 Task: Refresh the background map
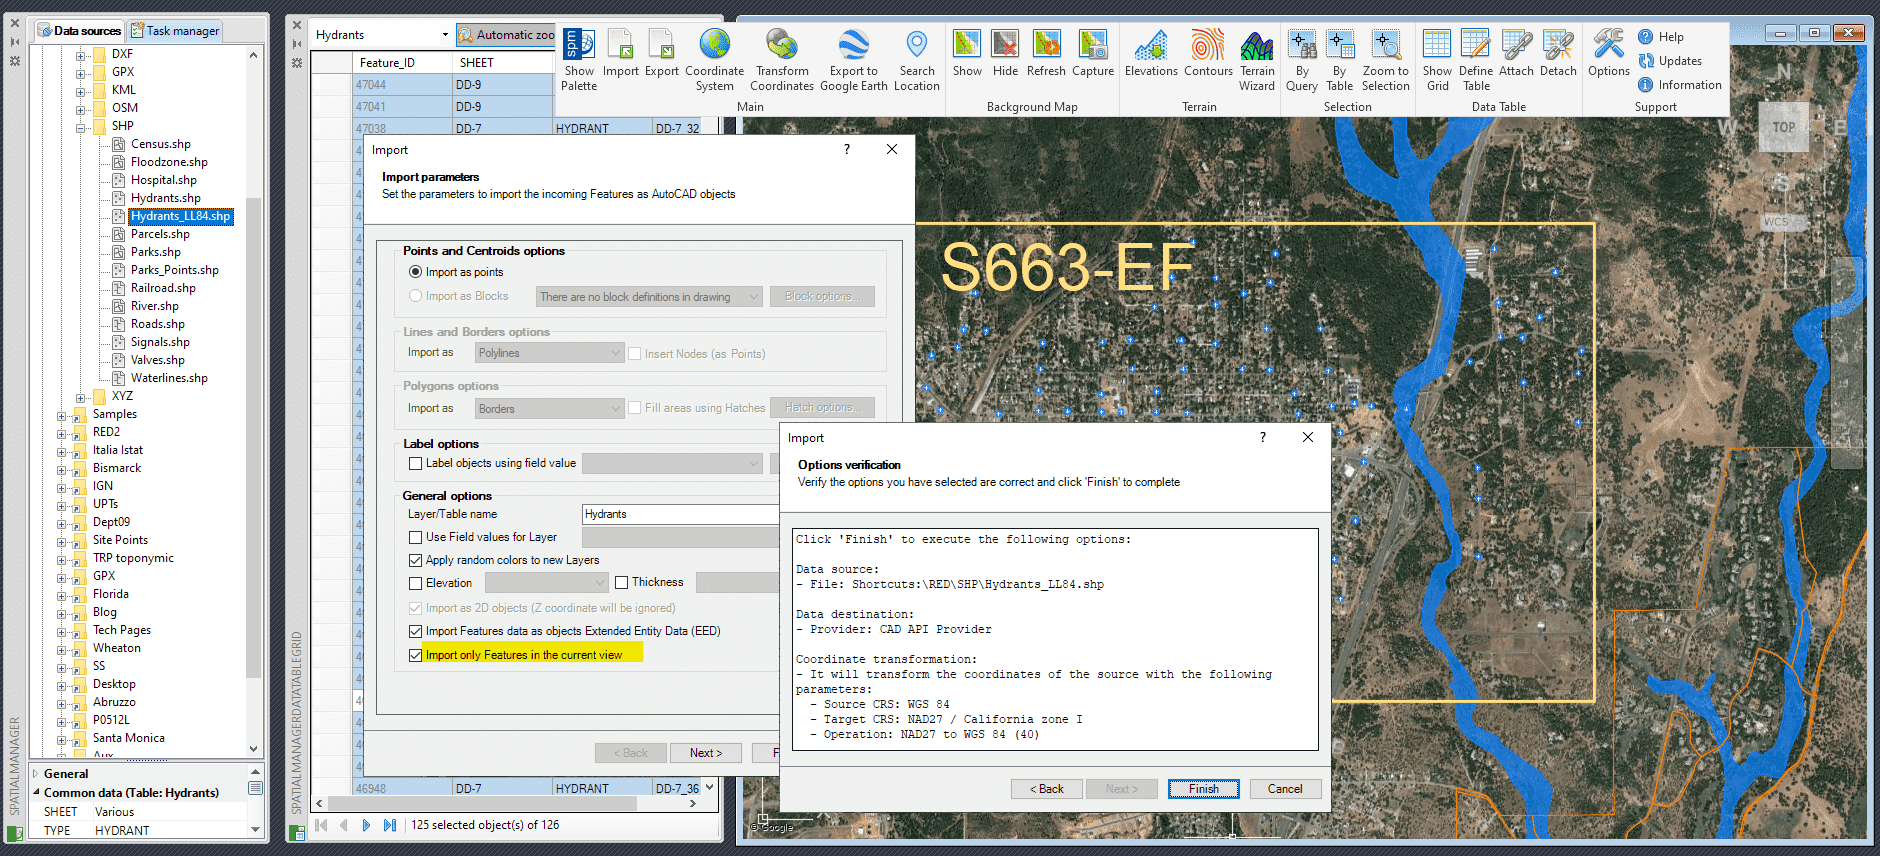(1046, 53)
